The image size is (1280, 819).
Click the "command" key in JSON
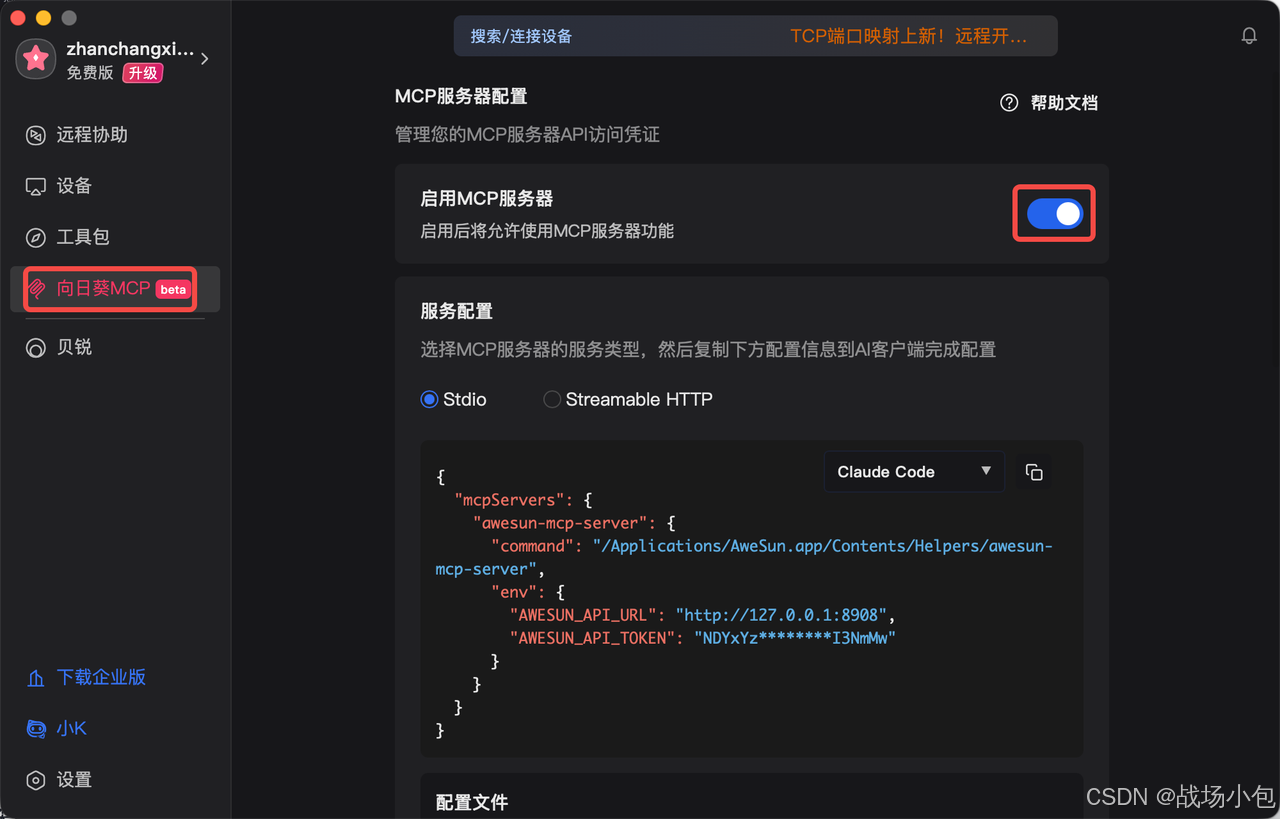pyautogui.click(x=532, y=546)
